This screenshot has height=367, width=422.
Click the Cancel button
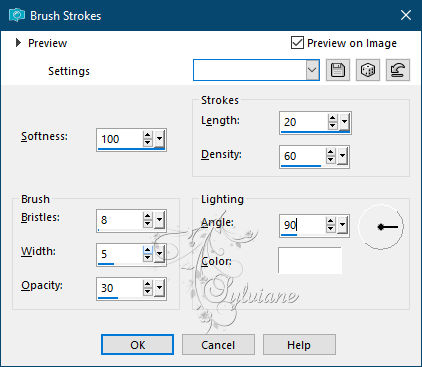(x=218, y=345)
